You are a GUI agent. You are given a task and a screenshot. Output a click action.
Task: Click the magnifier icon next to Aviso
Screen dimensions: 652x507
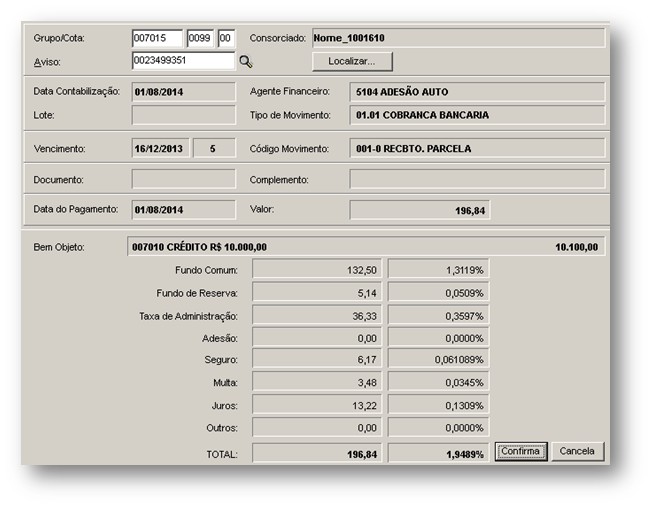[x=246, y=62]
